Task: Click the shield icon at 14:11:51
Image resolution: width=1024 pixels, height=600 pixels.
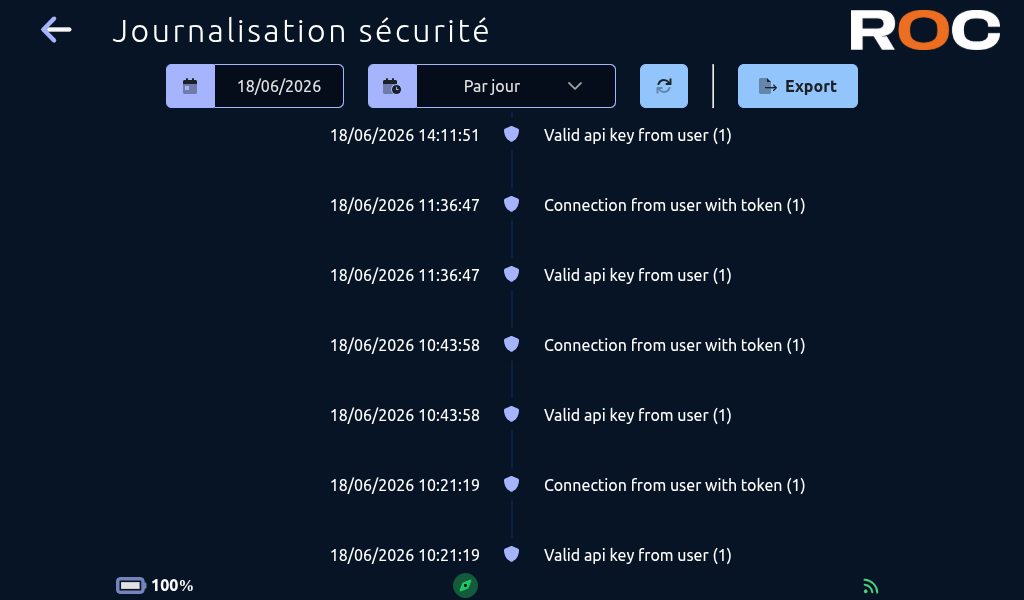Action: (511, 134)
